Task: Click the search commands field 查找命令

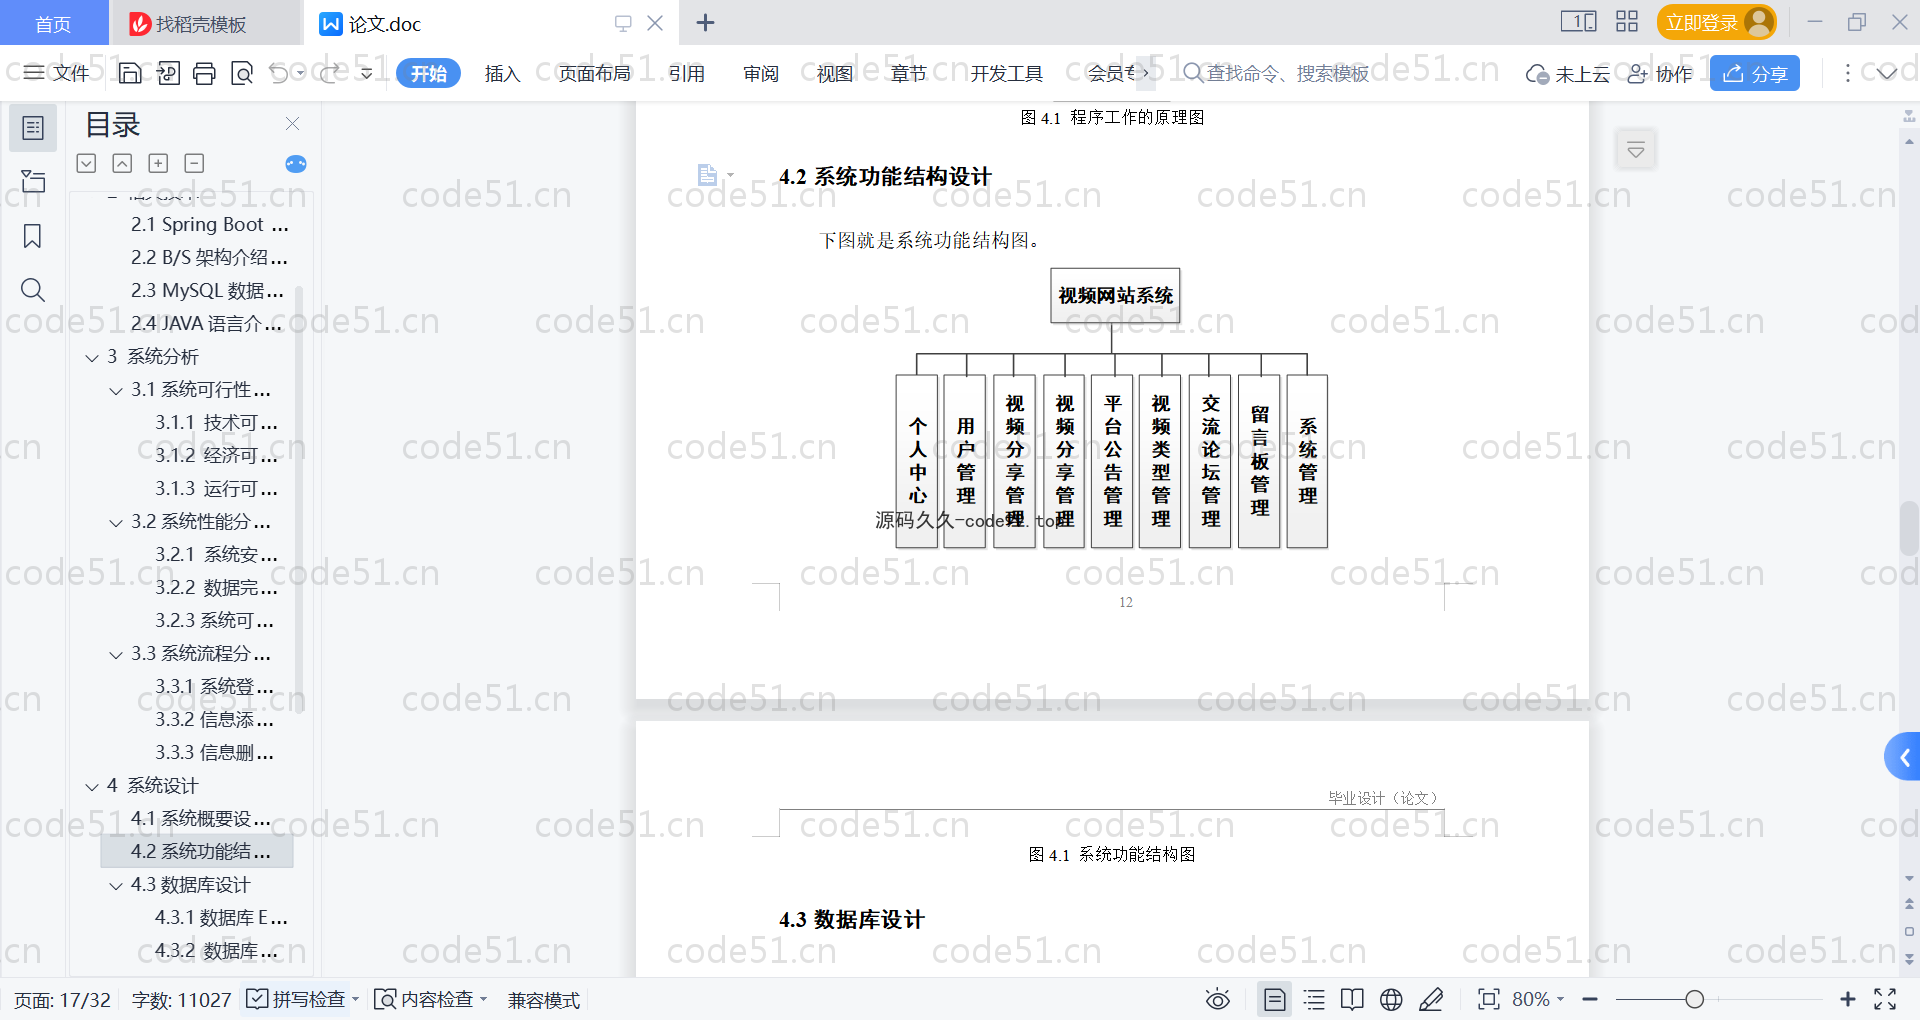Action: point(1277,73)
